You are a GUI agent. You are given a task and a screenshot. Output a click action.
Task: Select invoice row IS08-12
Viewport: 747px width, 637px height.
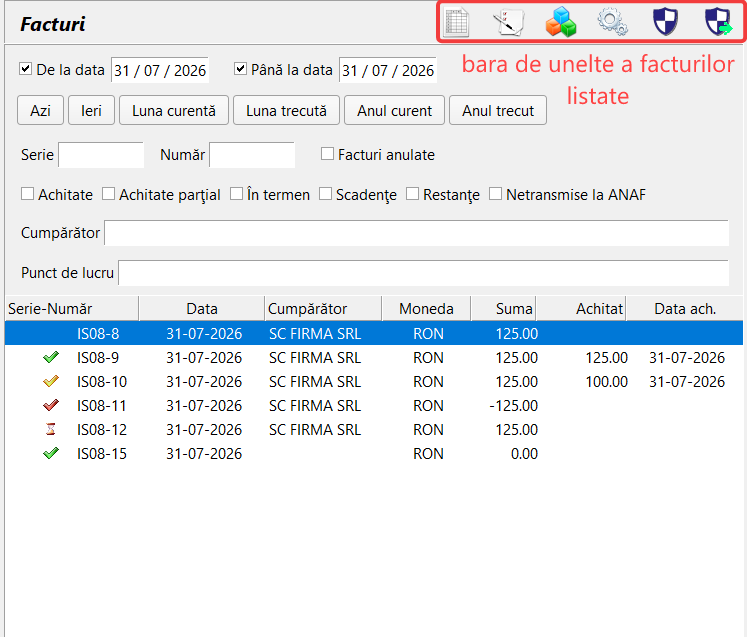coord(374,429)
